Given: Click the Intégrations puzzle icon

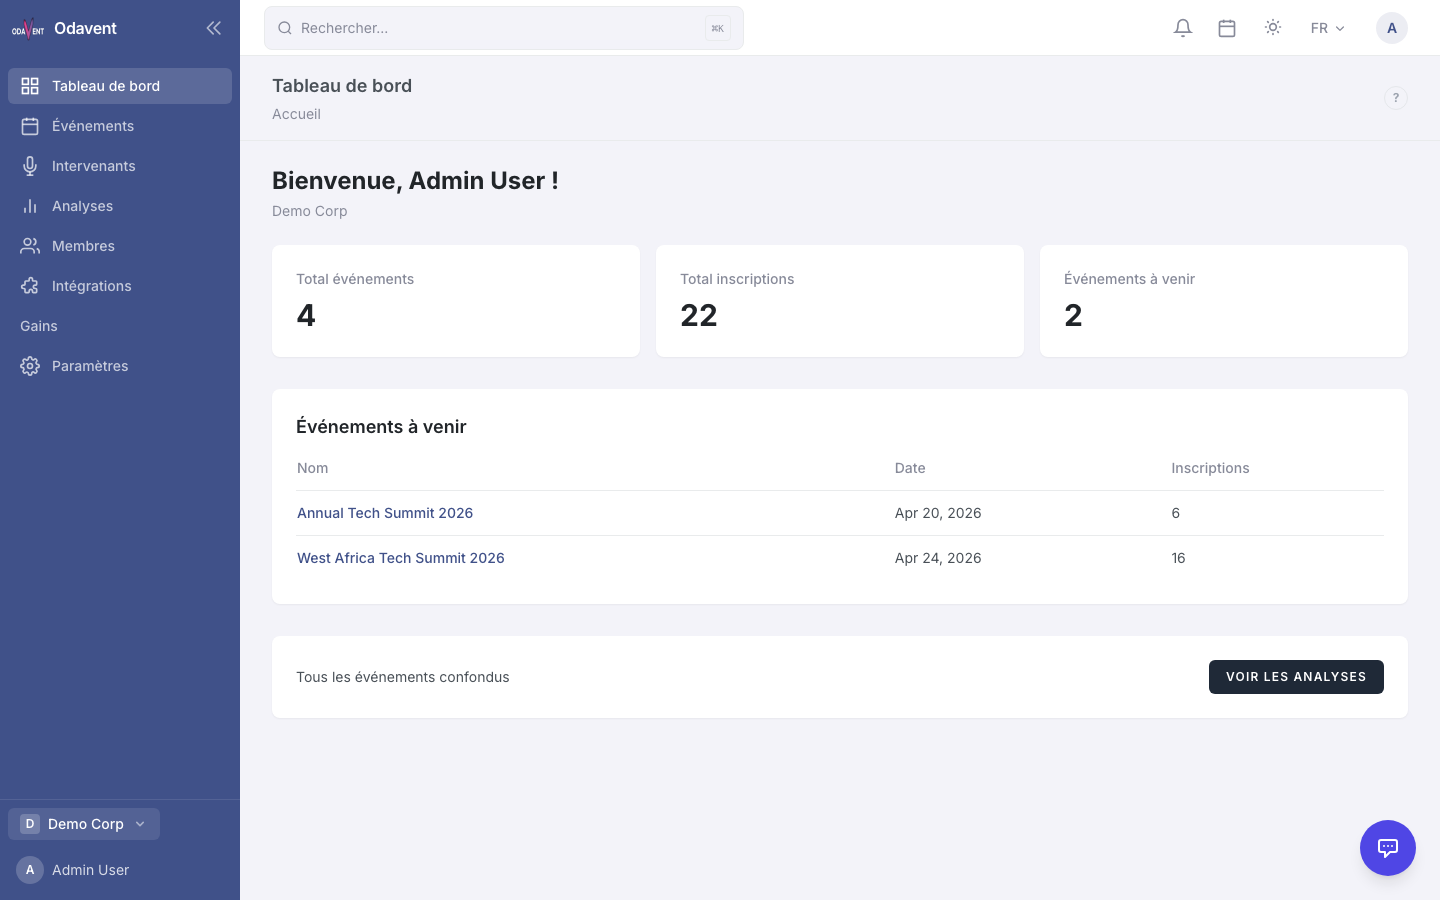Looking at the screenshot, I should [x=30, y=286].
